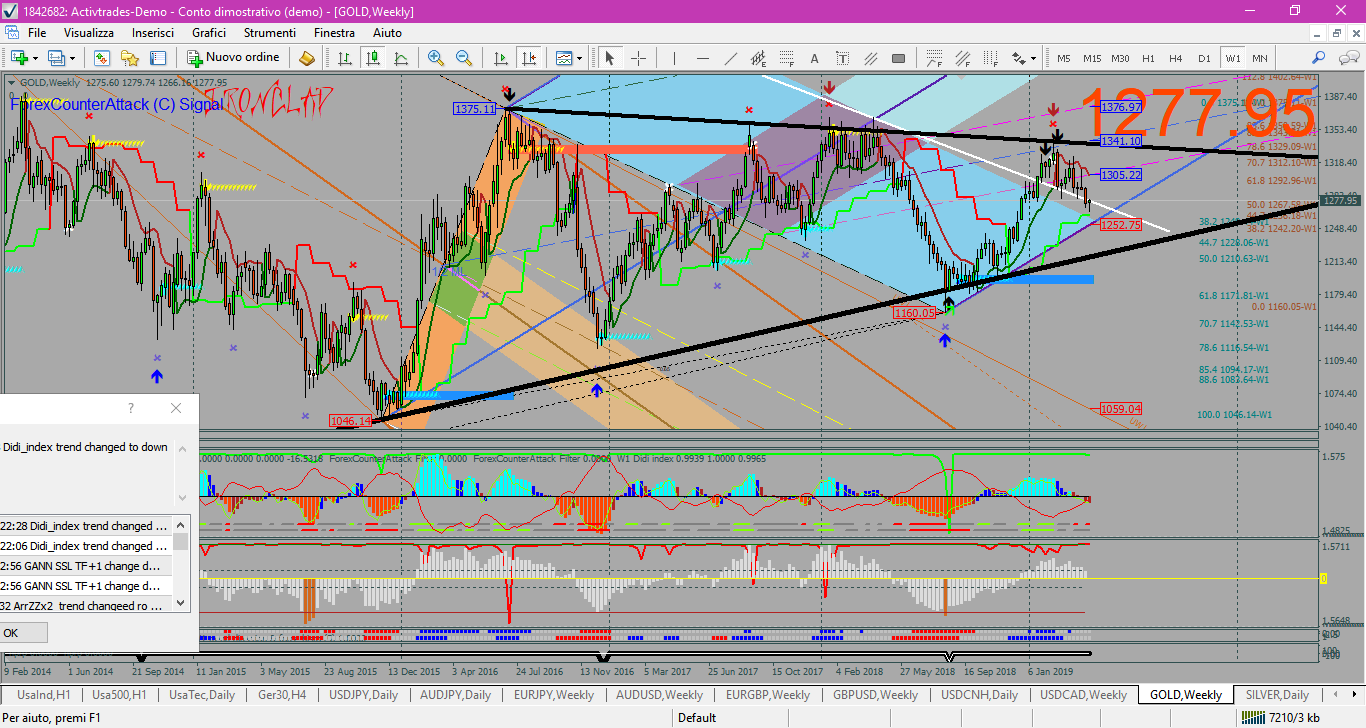The image size is (1366, 728).
Task: Click OK in the alert dialog
Action: tap(23, 633)
